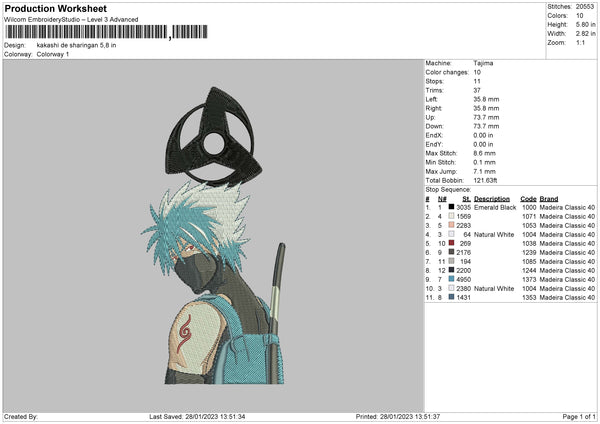
Task: Click the 'Last Saved: 28/01/2023 13:51:34' footer text
Action: coord(197,416)
